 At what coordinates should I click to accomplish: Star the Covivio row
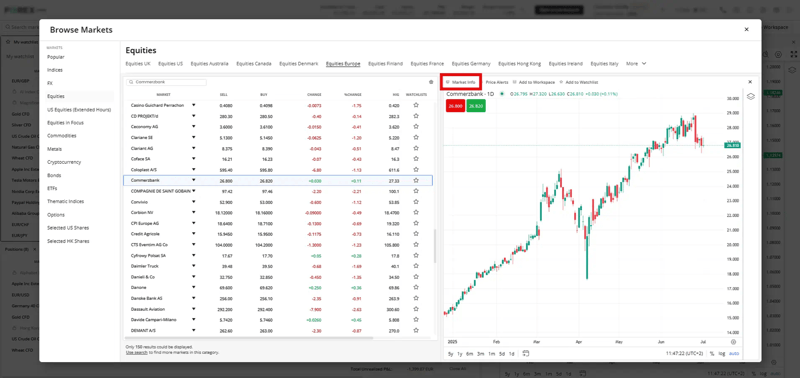tap(416, 201)
